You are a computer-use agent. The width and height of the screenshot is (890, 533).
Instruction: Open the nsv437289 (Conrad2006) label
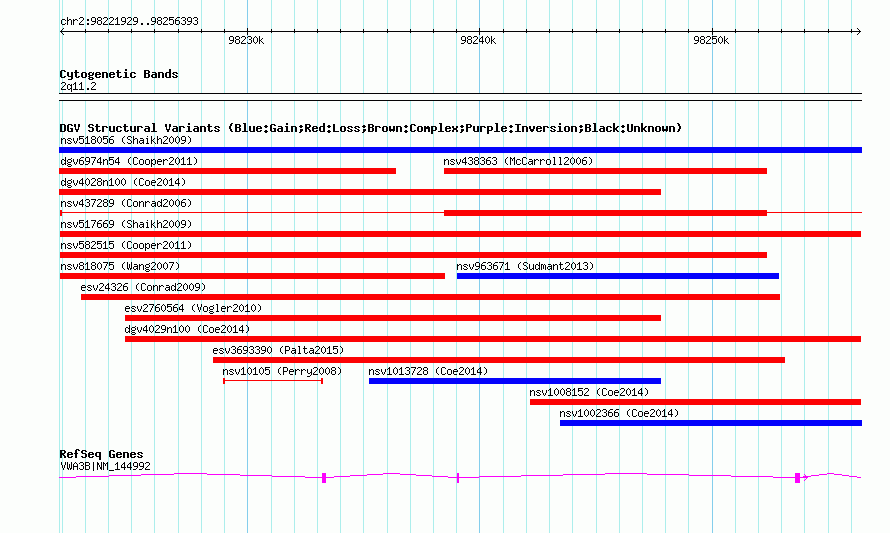point(126,203)
